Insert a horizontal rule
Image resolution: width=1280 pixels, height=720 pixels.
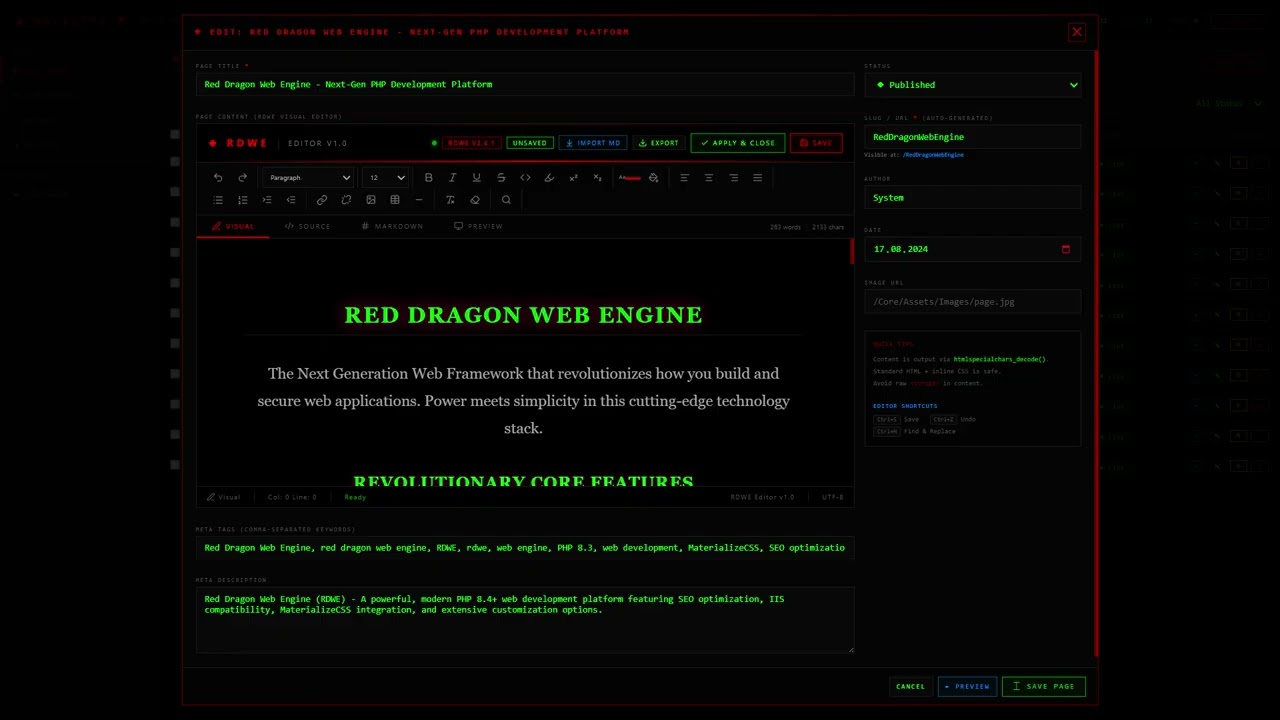(x=419, y=200)
